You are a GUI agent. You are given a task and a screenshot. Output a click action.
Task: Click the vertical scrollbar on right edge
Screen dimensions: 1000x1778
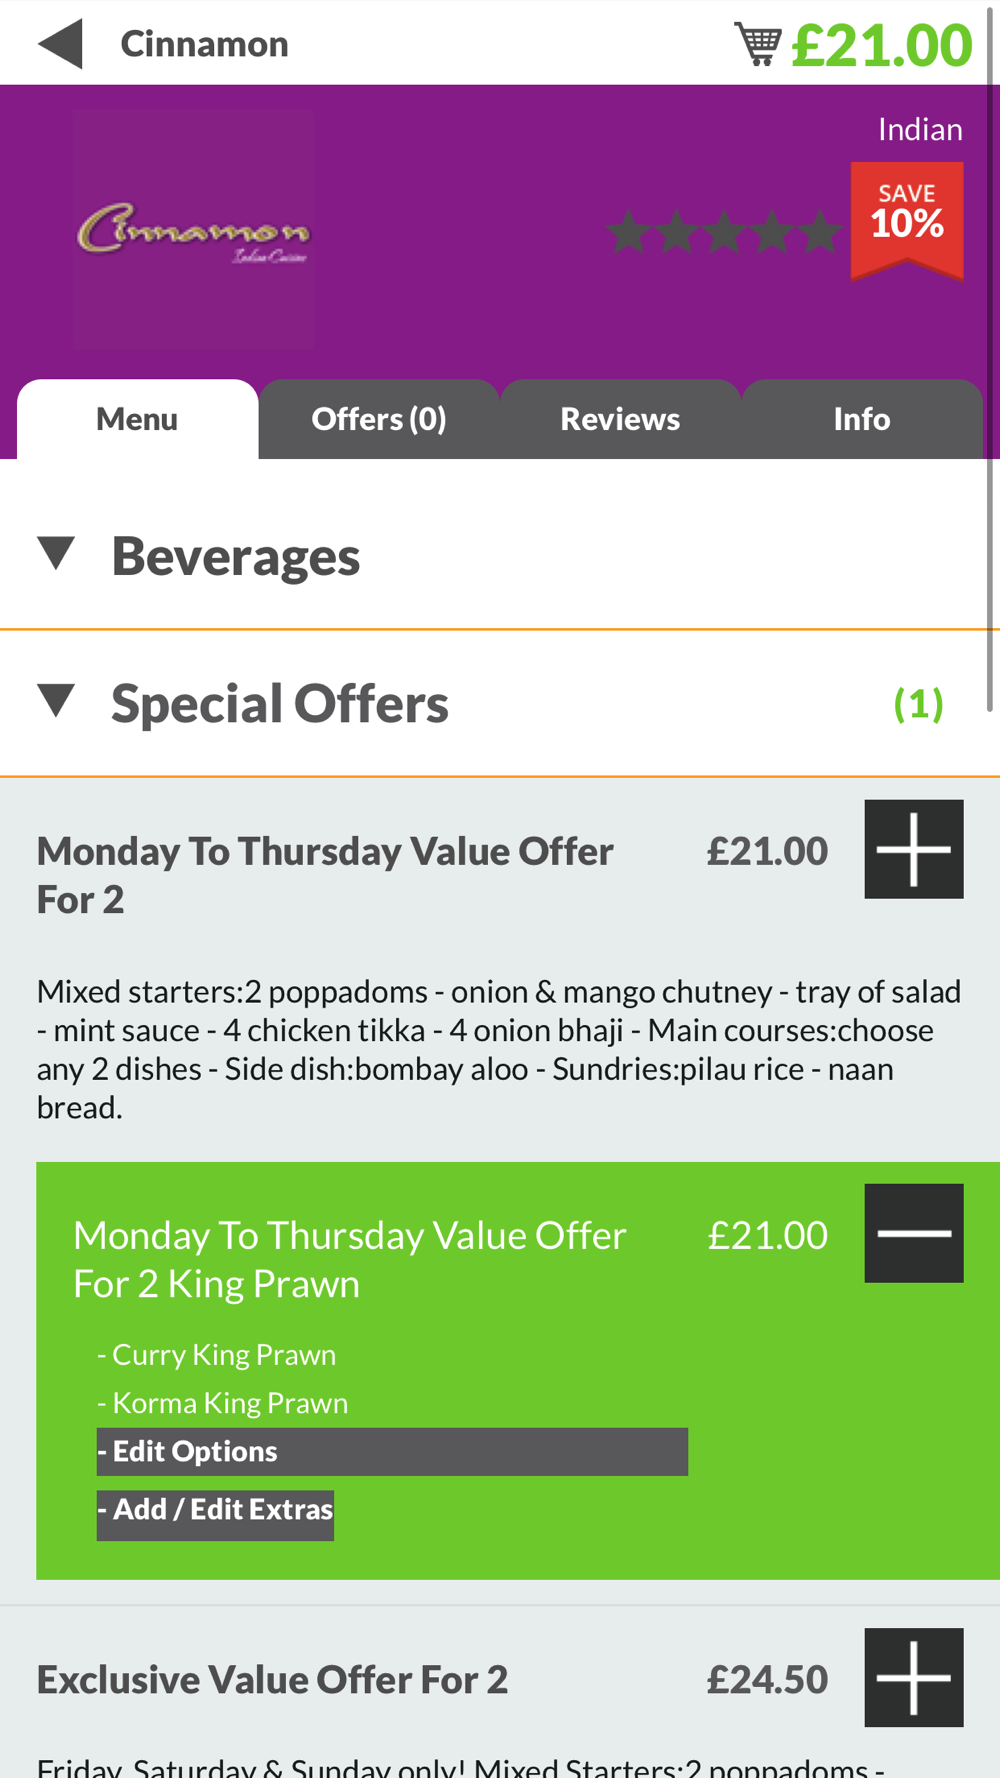990,360
